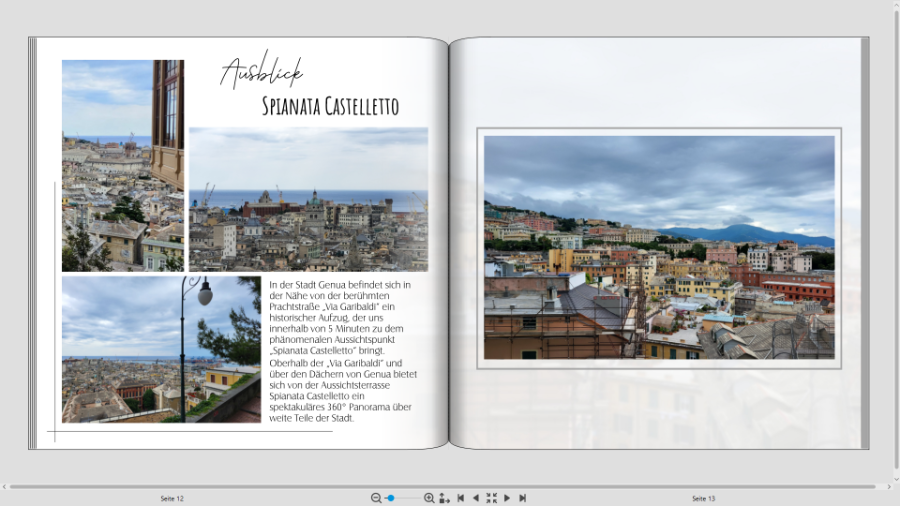Click the scrollbar left arrow

(x=5, y=487)
